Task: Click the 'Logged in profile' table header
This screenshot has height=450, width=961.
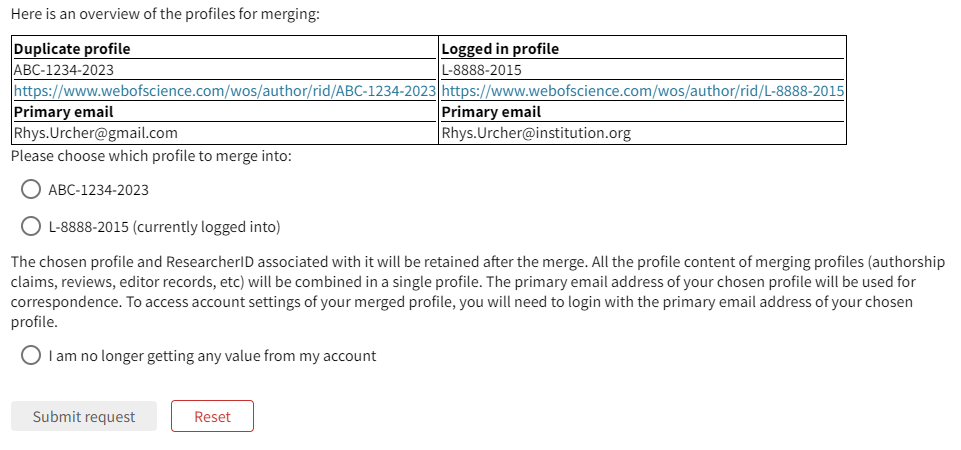Action: pyautogui.click(x=500, y=48)
